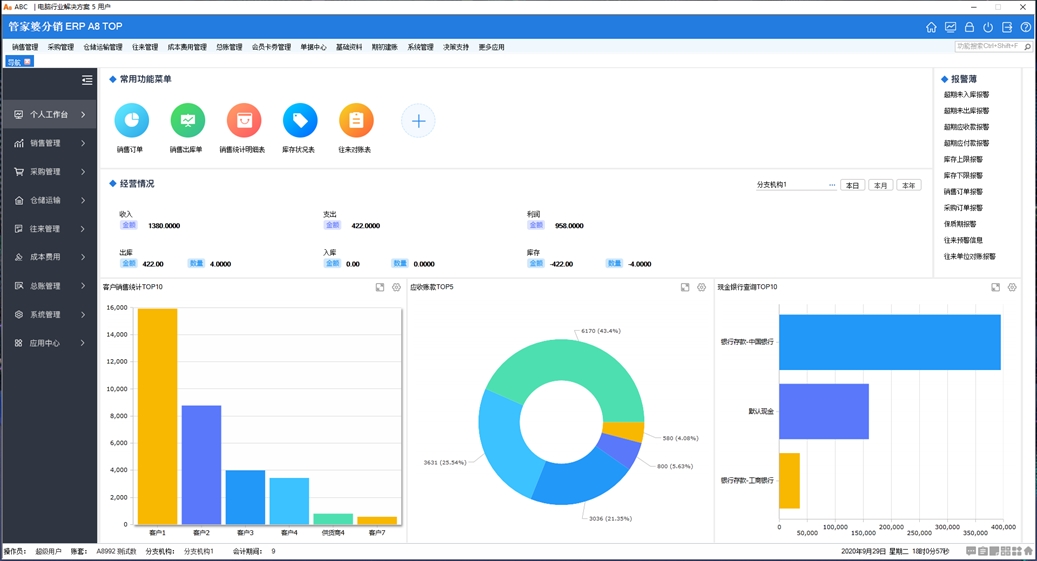Collapse the left sidebar with the hamburger toggle
The width and height of the screenshot is (1037, 561).
87,80
